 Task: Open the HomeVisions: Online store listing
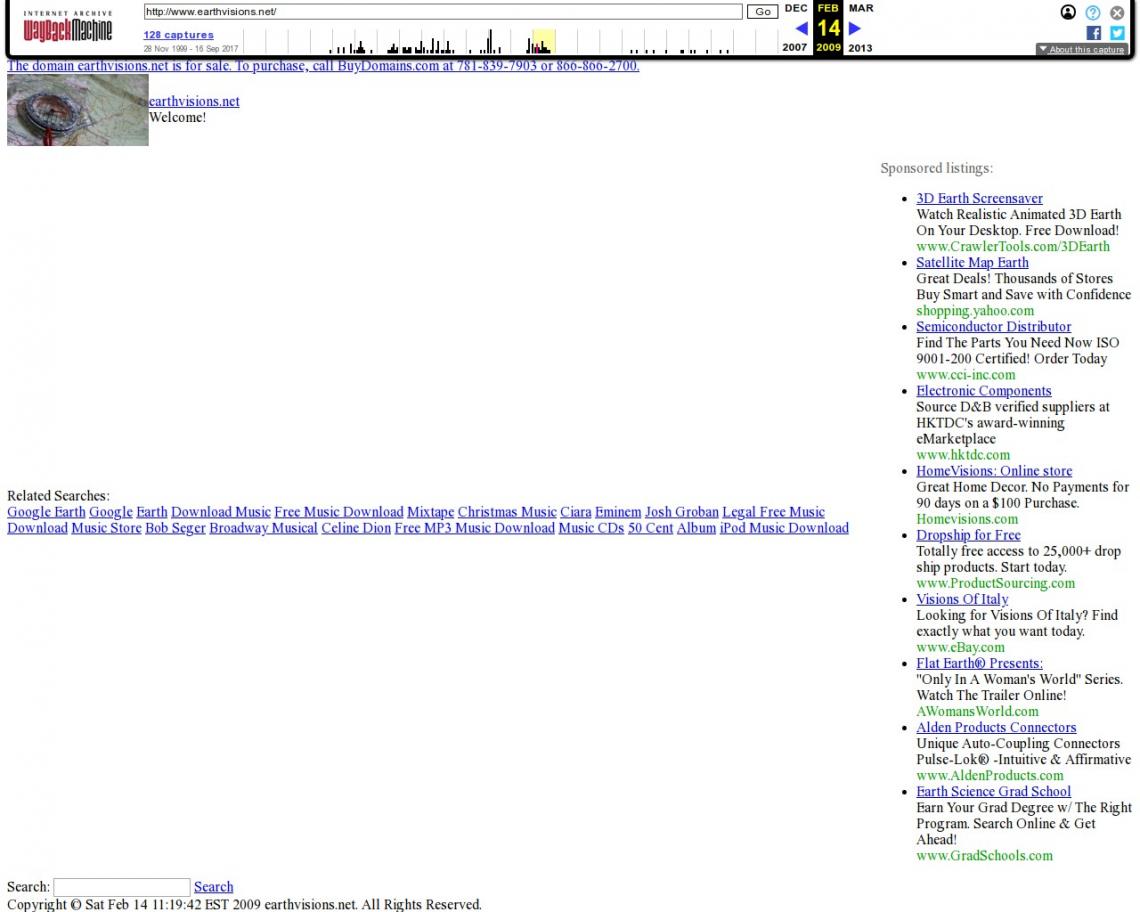click(994, 471)
